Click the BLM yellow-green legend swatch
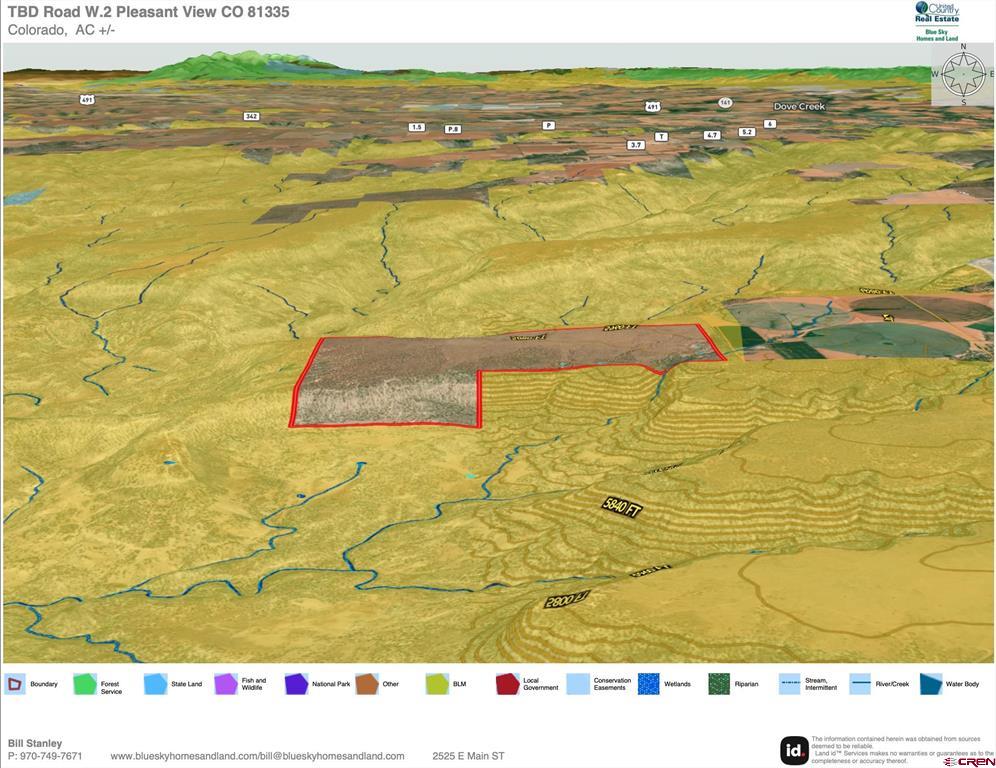This screenshot has height=768, width=996. [437, 684]
